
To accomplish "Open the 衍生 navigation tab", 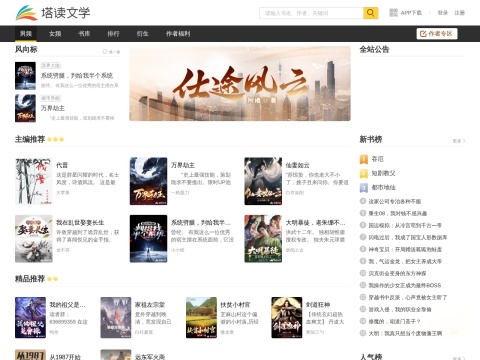I will 142,33.
